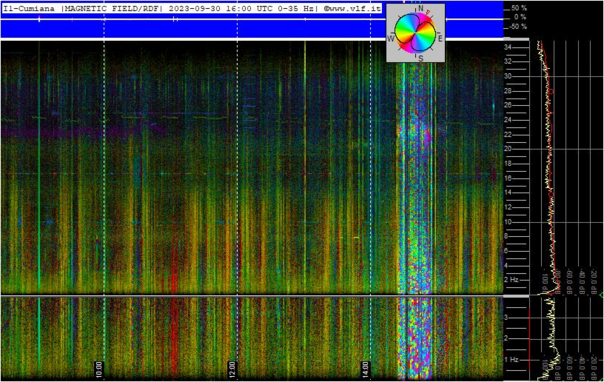Viewport: 604px width, 382px height.
Task: Click the 10 frequency tick label
Action: [x=508, y=222]
